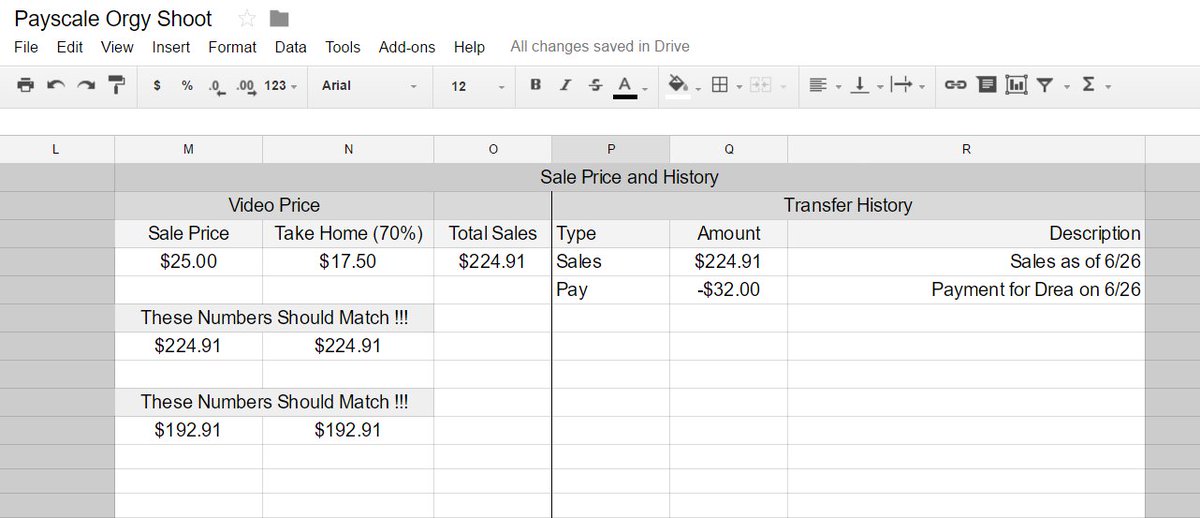This screenshot has height=518, width=1200.
Task: Select column M header
Action: pos(188,149)
